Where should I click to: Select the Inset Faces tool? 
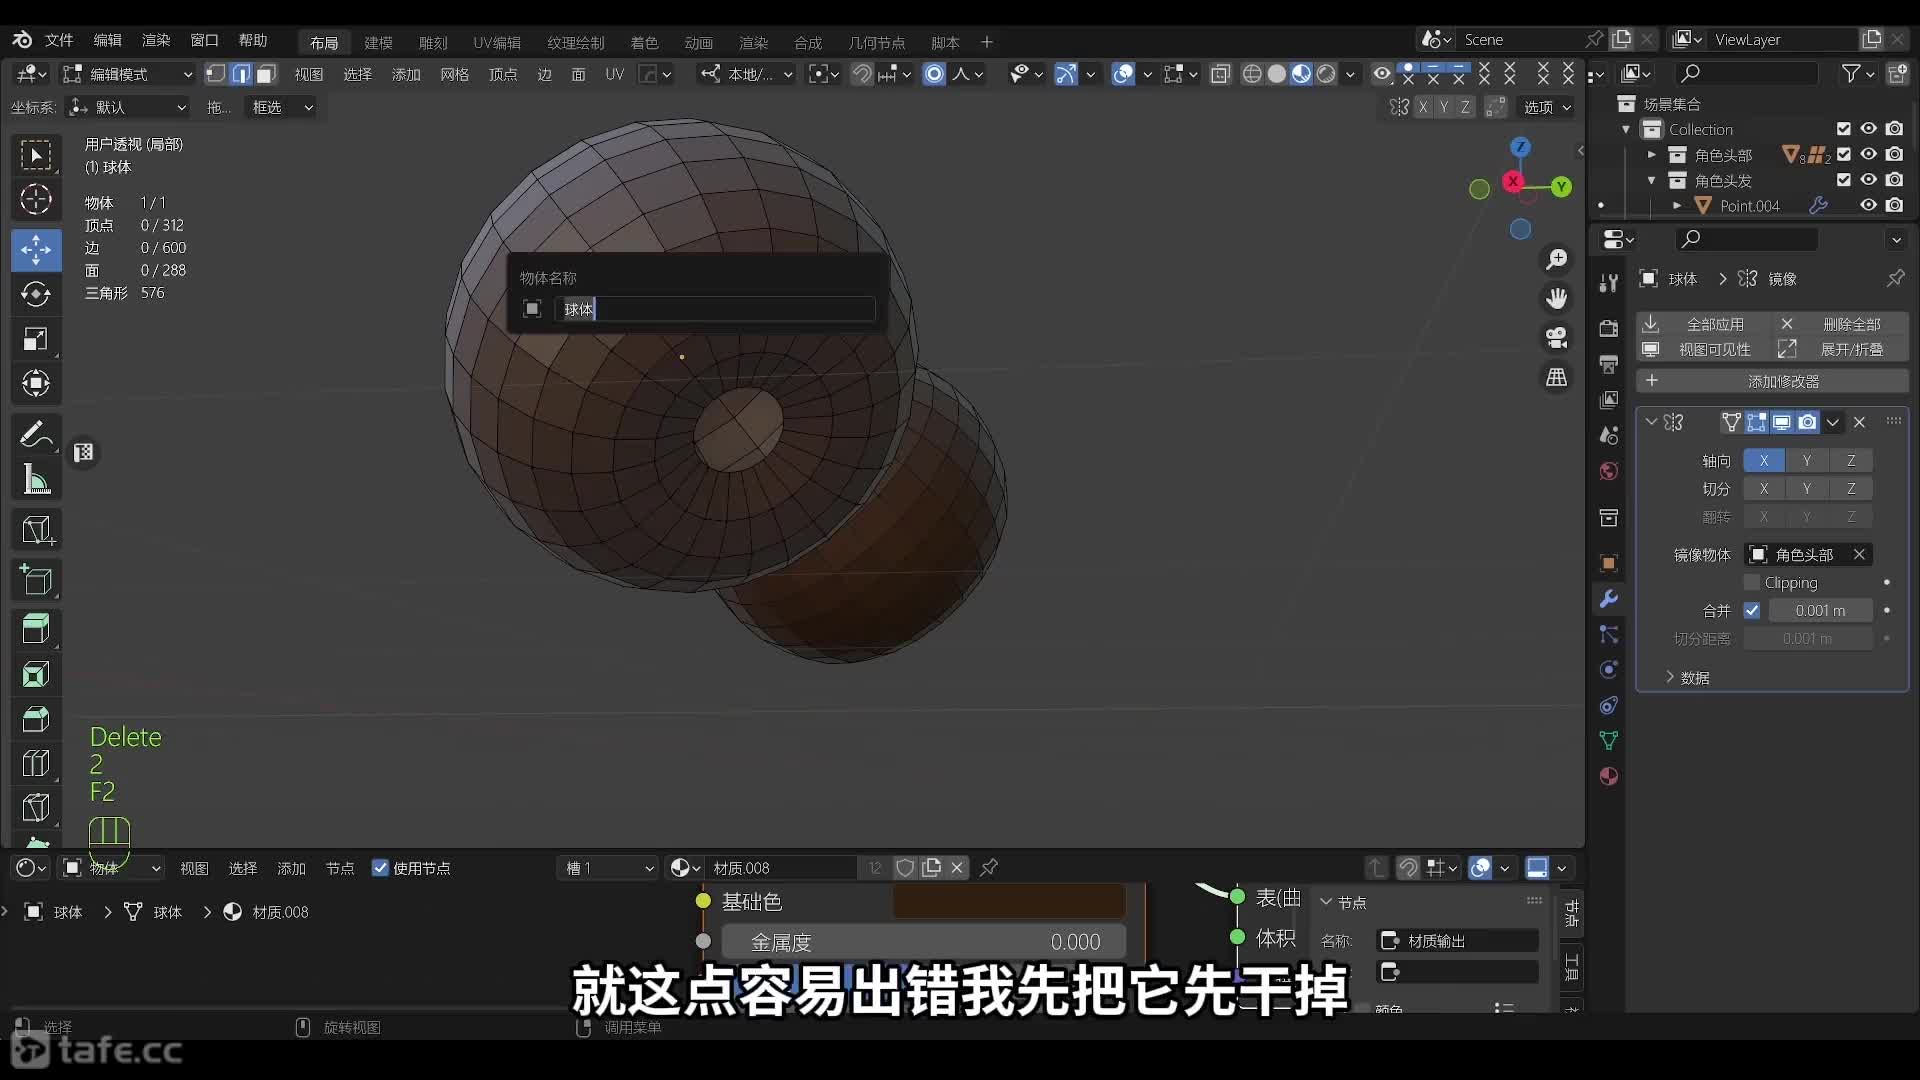(x=36, y=674)
